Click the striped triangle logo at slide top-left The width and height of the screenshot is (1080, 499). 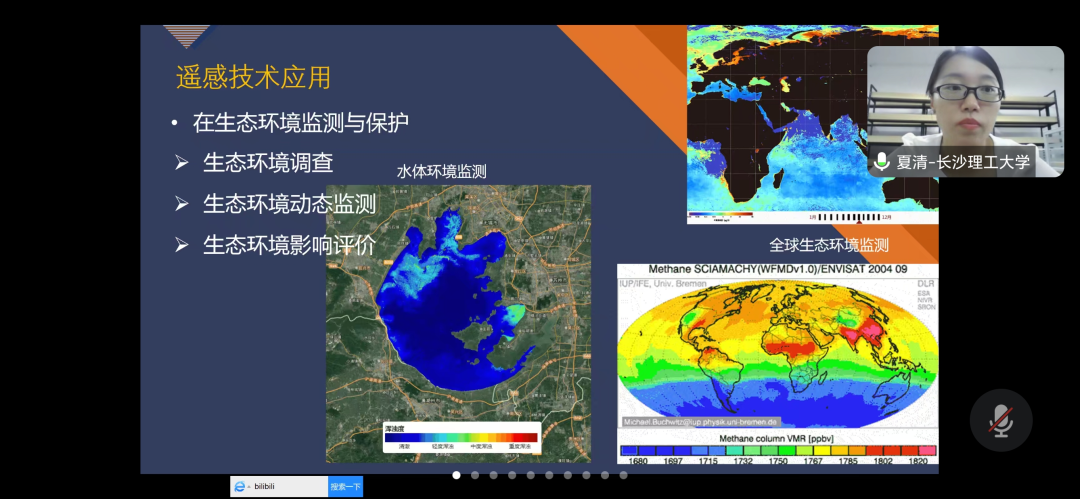pyautogui.click(x=187, y=36)
